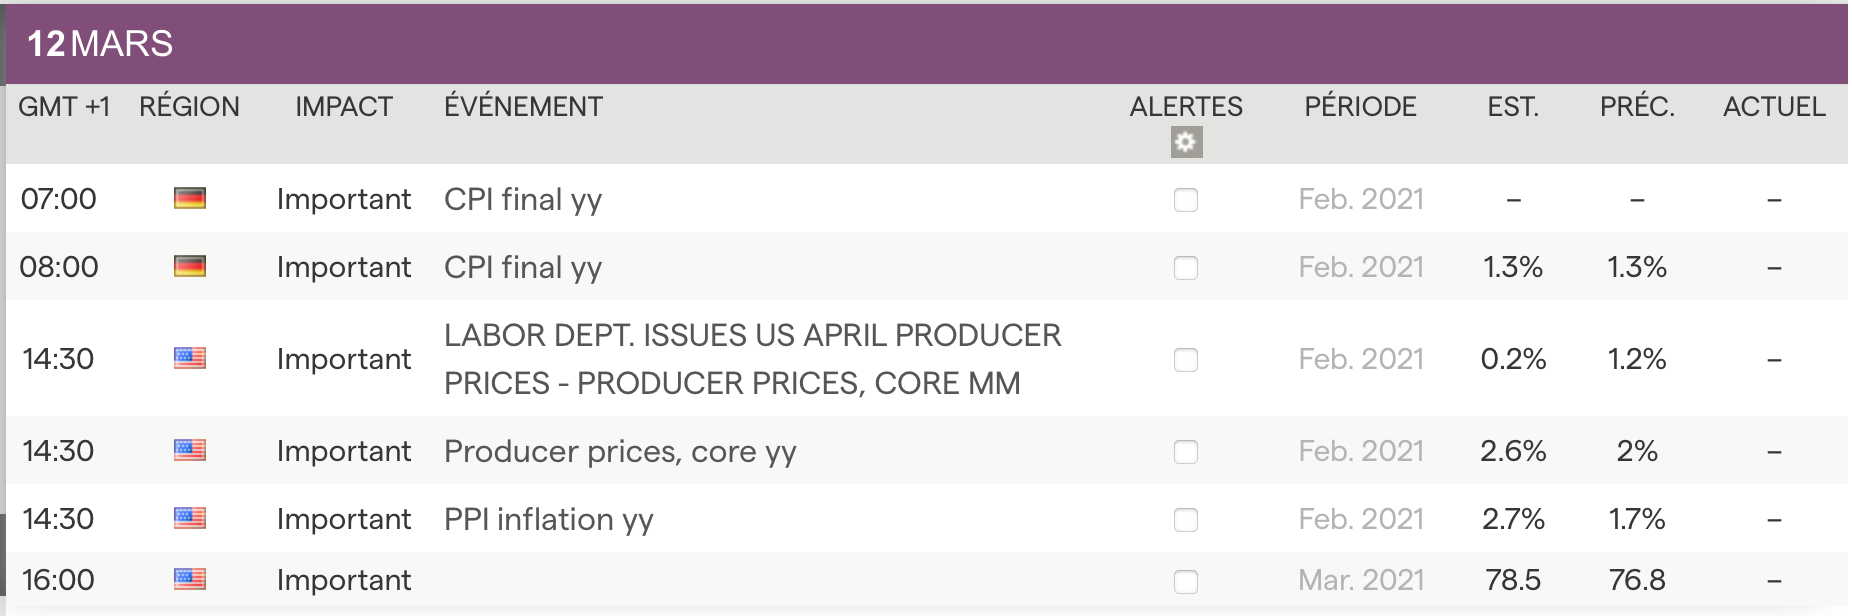Open the Labor Dept. producer prices event
The width and height of the screenshot is (1852, 616).
click(x=752, y=359)
